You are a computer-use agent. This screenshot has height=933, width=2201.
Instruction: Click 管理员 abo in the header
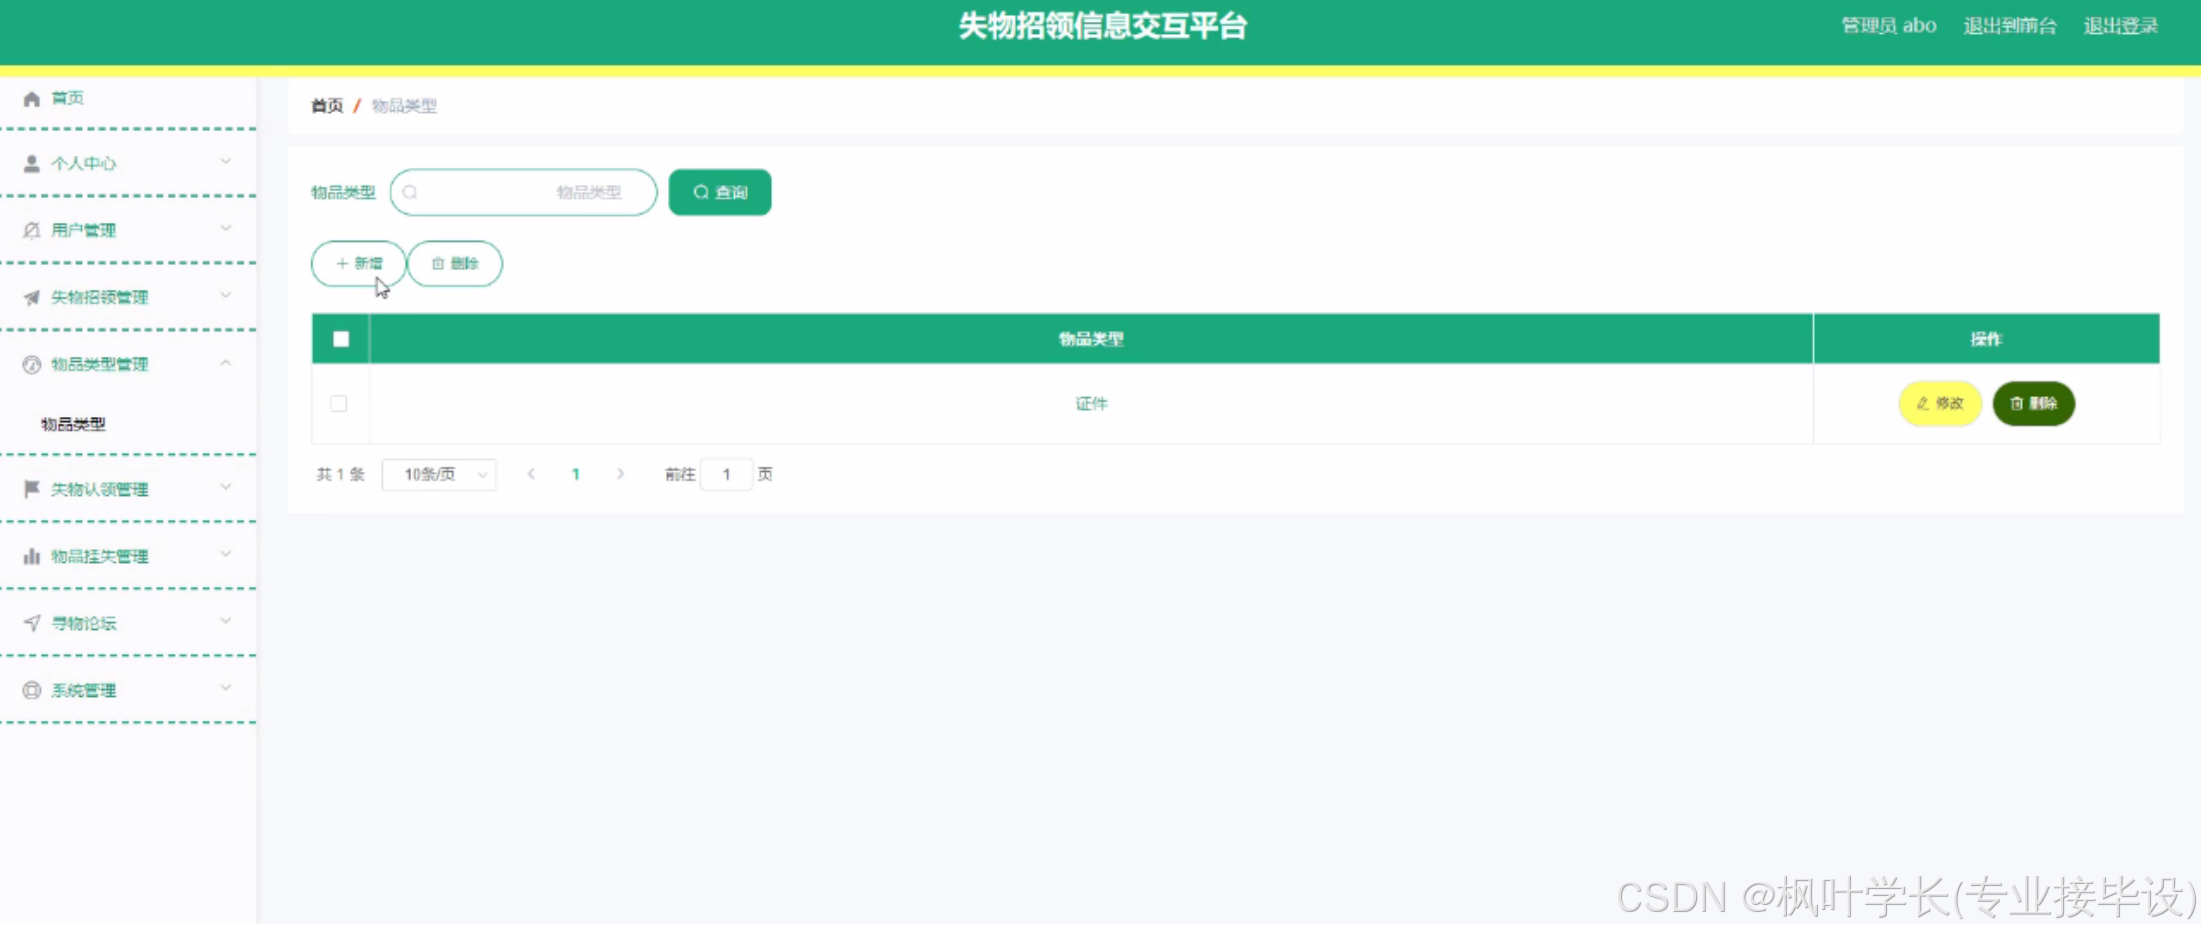coord(1889,26)
